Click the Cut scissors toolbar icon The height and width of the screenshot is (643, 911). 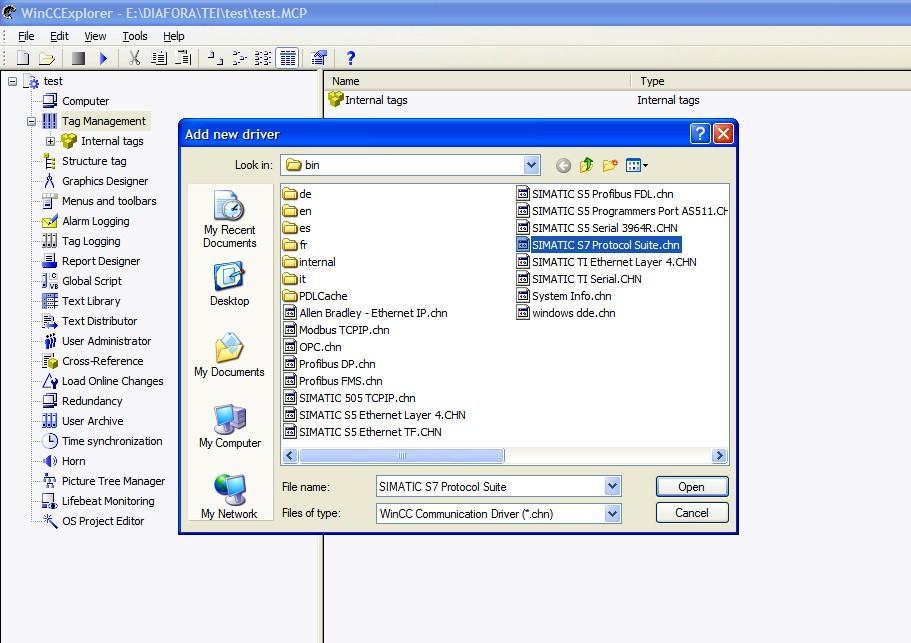tap(134, 58)
